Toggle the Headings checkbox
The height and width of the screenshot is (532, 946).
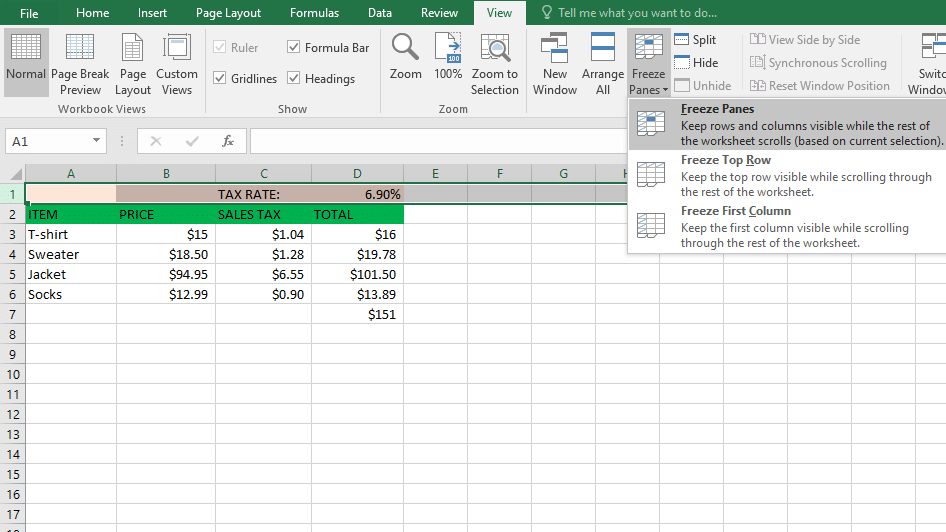click(x=294, y=78)
